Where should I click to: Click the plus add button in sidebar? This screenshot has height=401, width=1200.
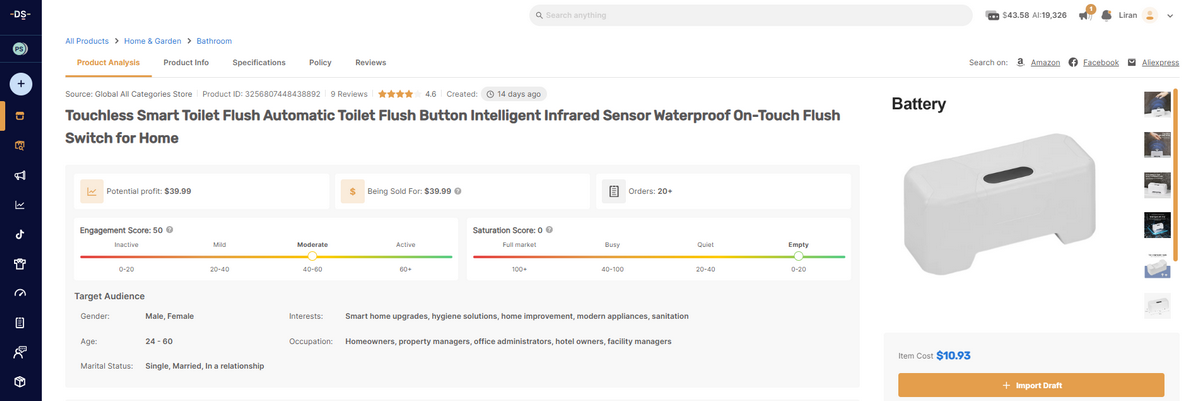point(20,84)
